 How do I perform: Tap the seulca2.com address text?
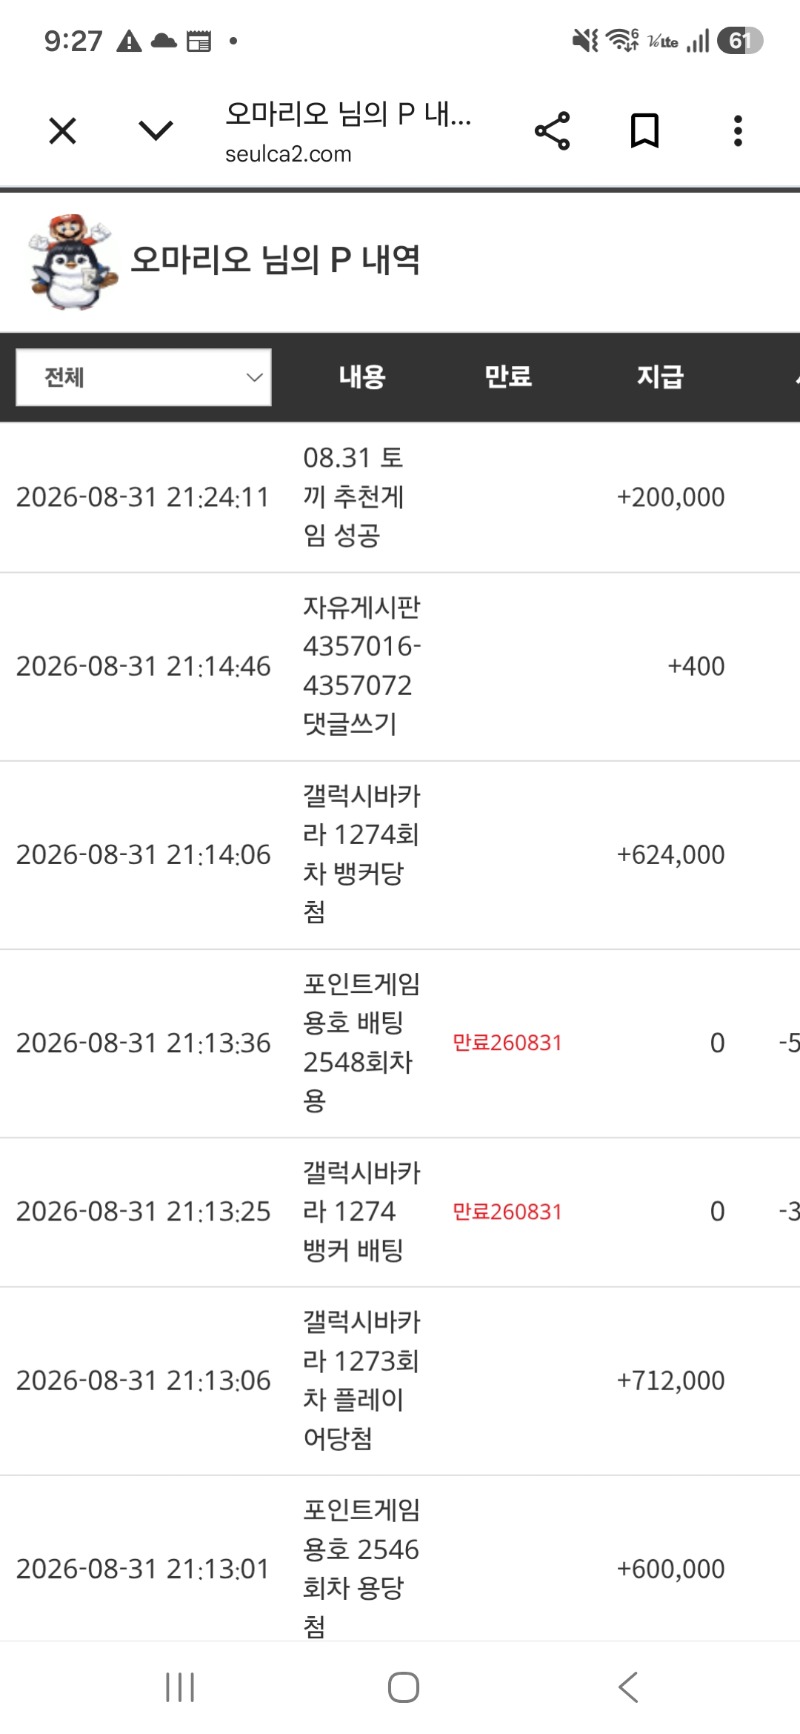[x=288, y=154]
